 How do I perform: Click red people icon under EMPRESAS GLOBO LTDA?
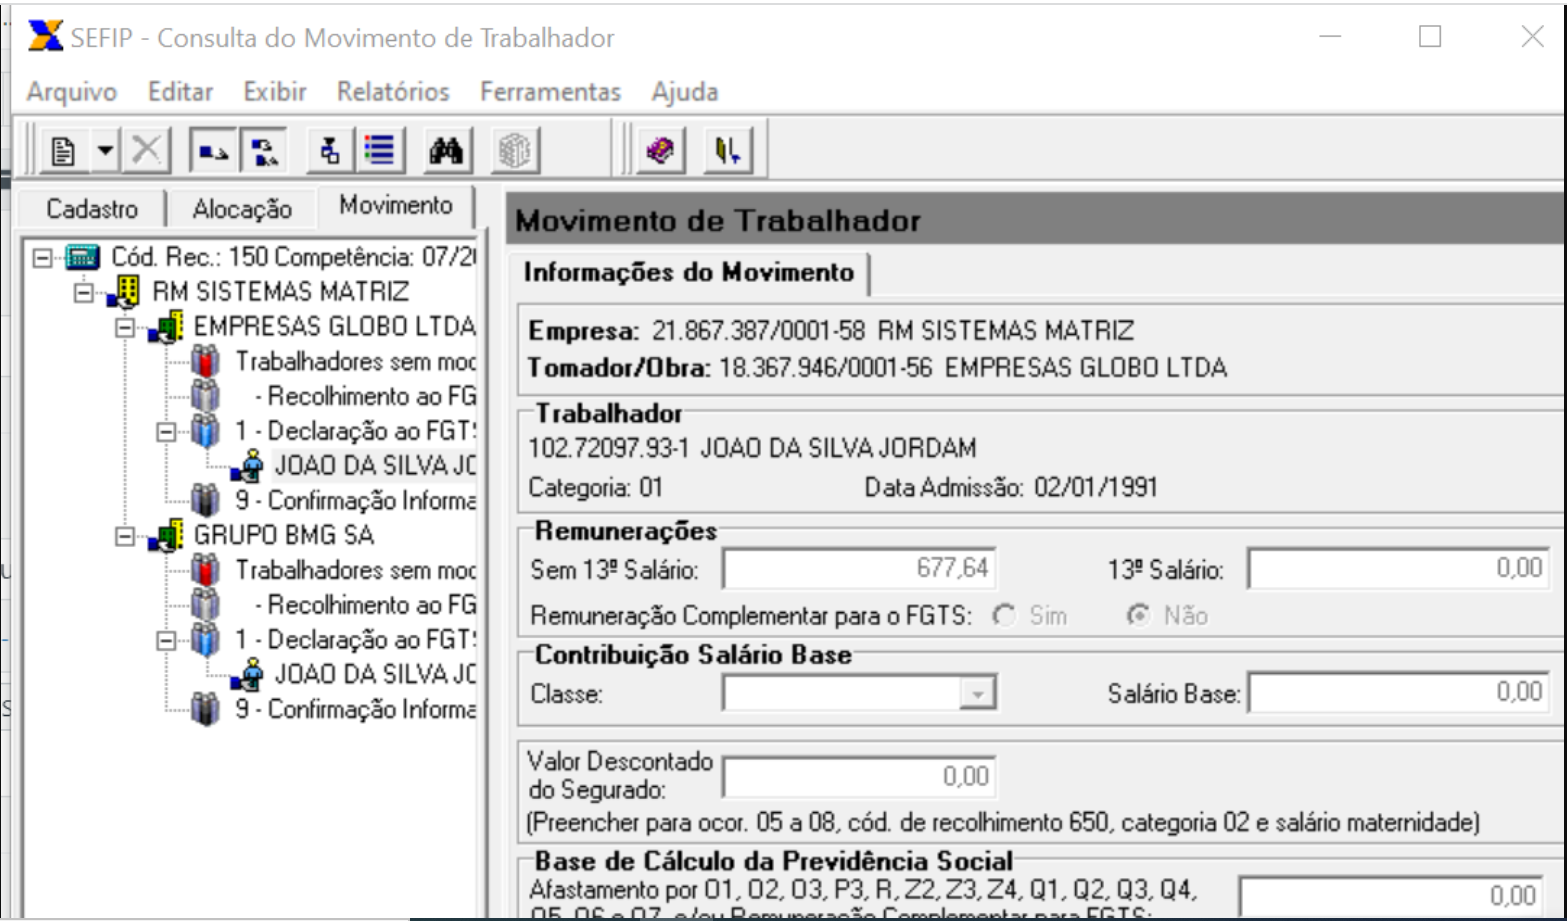(x=205, y=362)
